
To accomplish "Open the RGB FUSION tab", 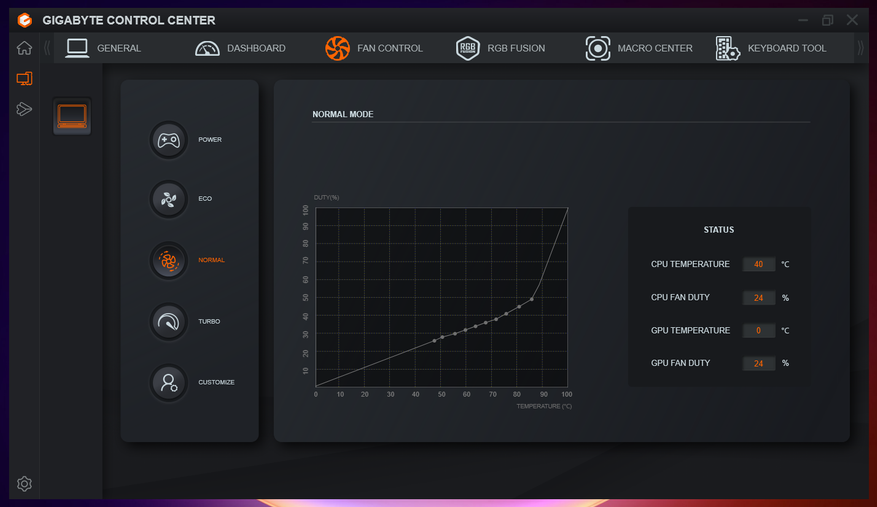I will [516, 48].
